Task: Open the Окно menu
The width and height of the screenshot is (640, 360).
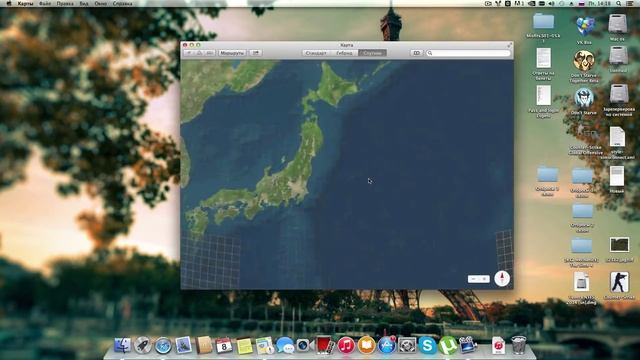Action: click(x=100, y=3)
